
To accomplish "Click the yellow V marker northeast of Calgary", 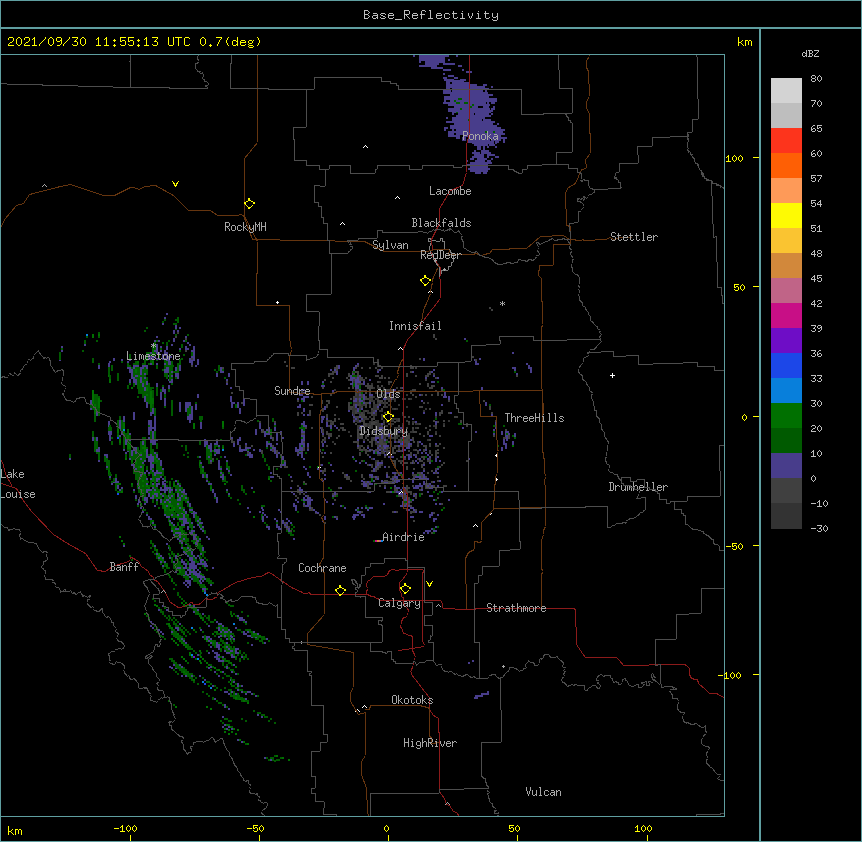I will pos(429,584).
